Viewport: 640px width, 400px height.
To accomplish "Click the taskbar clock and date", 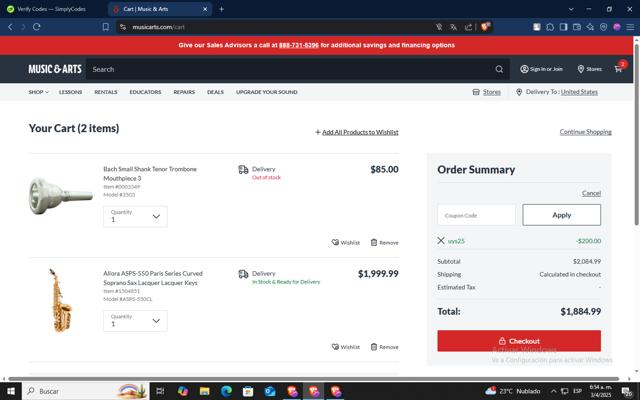I will point(601,391).
